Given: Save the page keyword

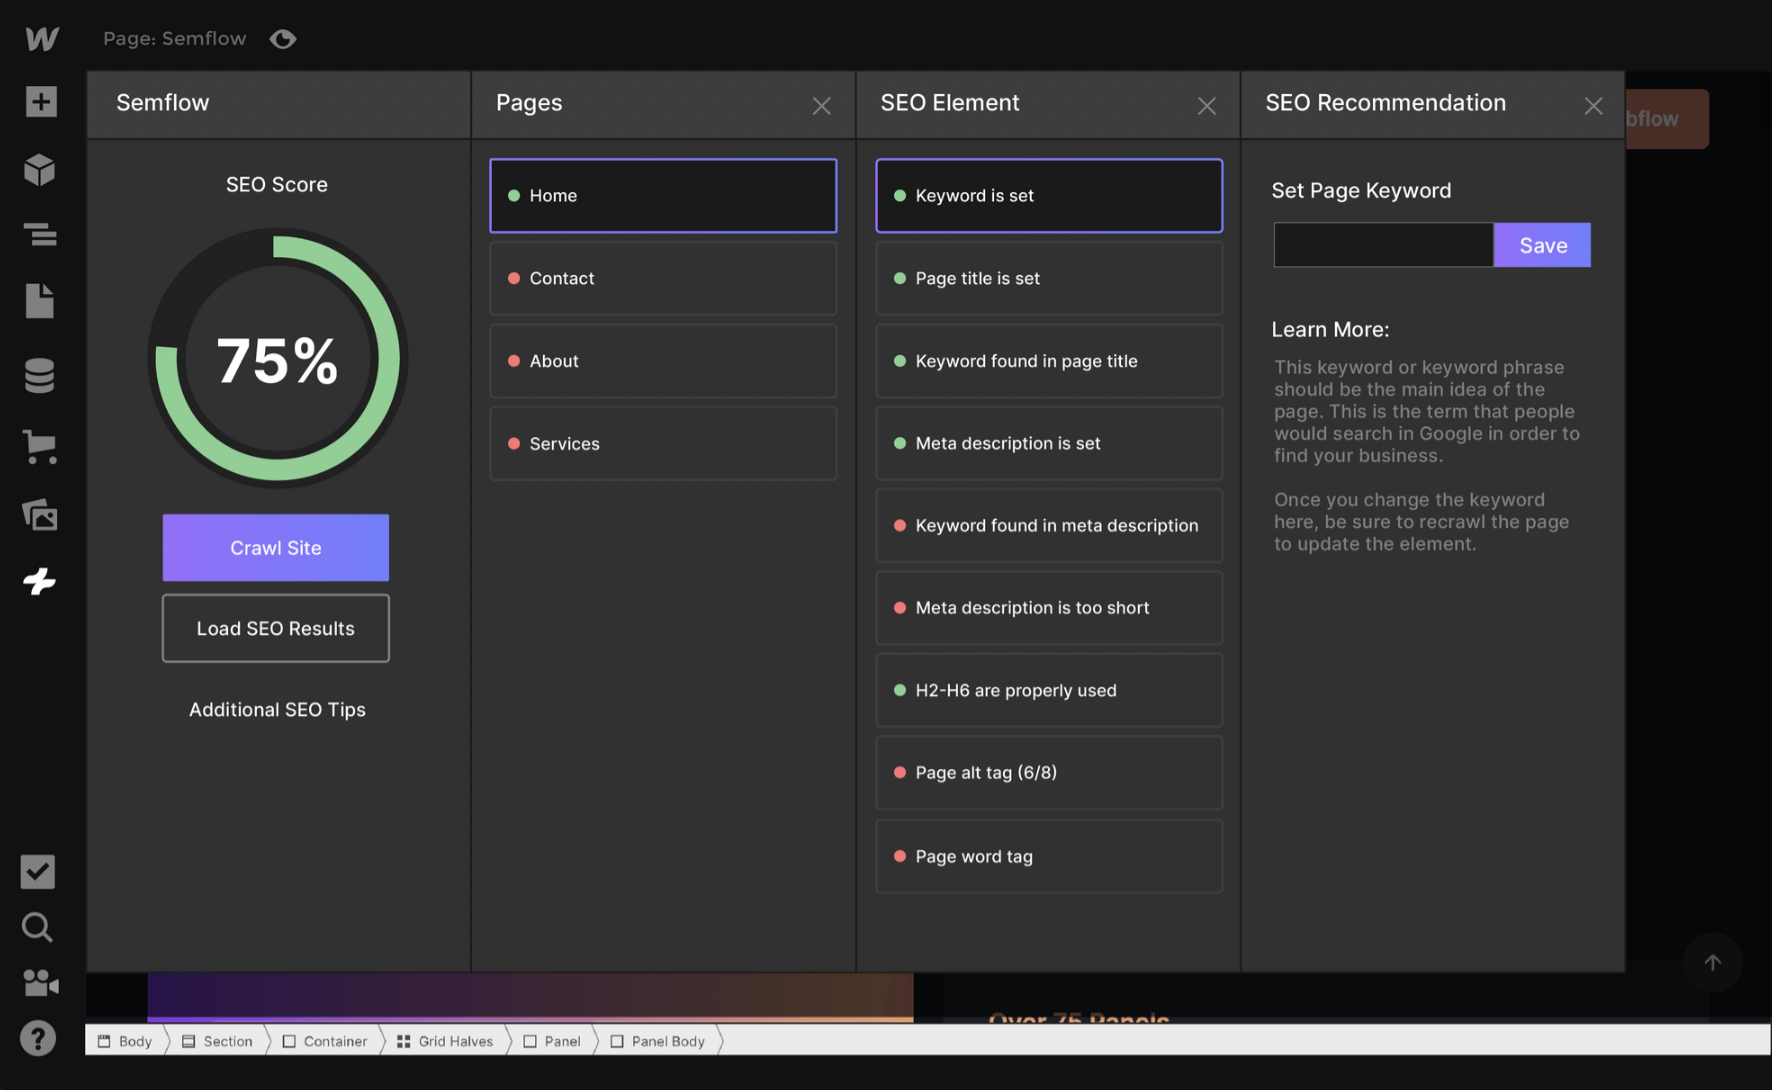Looking at the screenshot, I should 1541,244.
